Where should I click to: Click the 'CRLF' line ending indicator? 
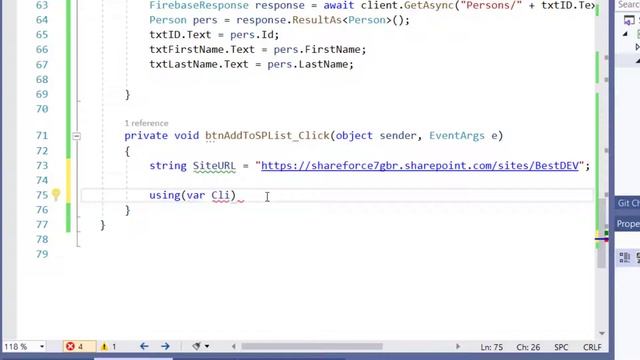click(x=592, y=347)
